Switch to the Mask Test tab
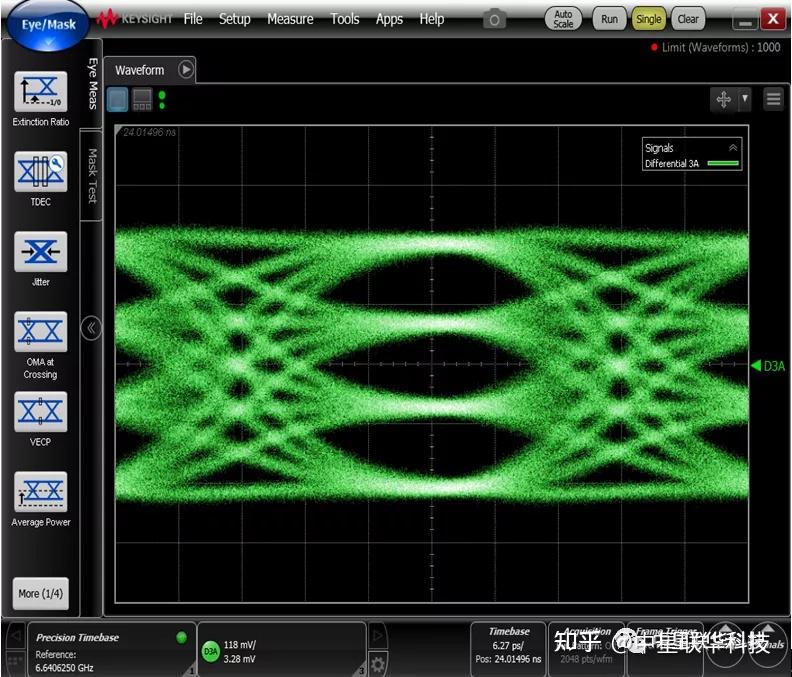The image size is (792, 677). [x=91, y=176]
